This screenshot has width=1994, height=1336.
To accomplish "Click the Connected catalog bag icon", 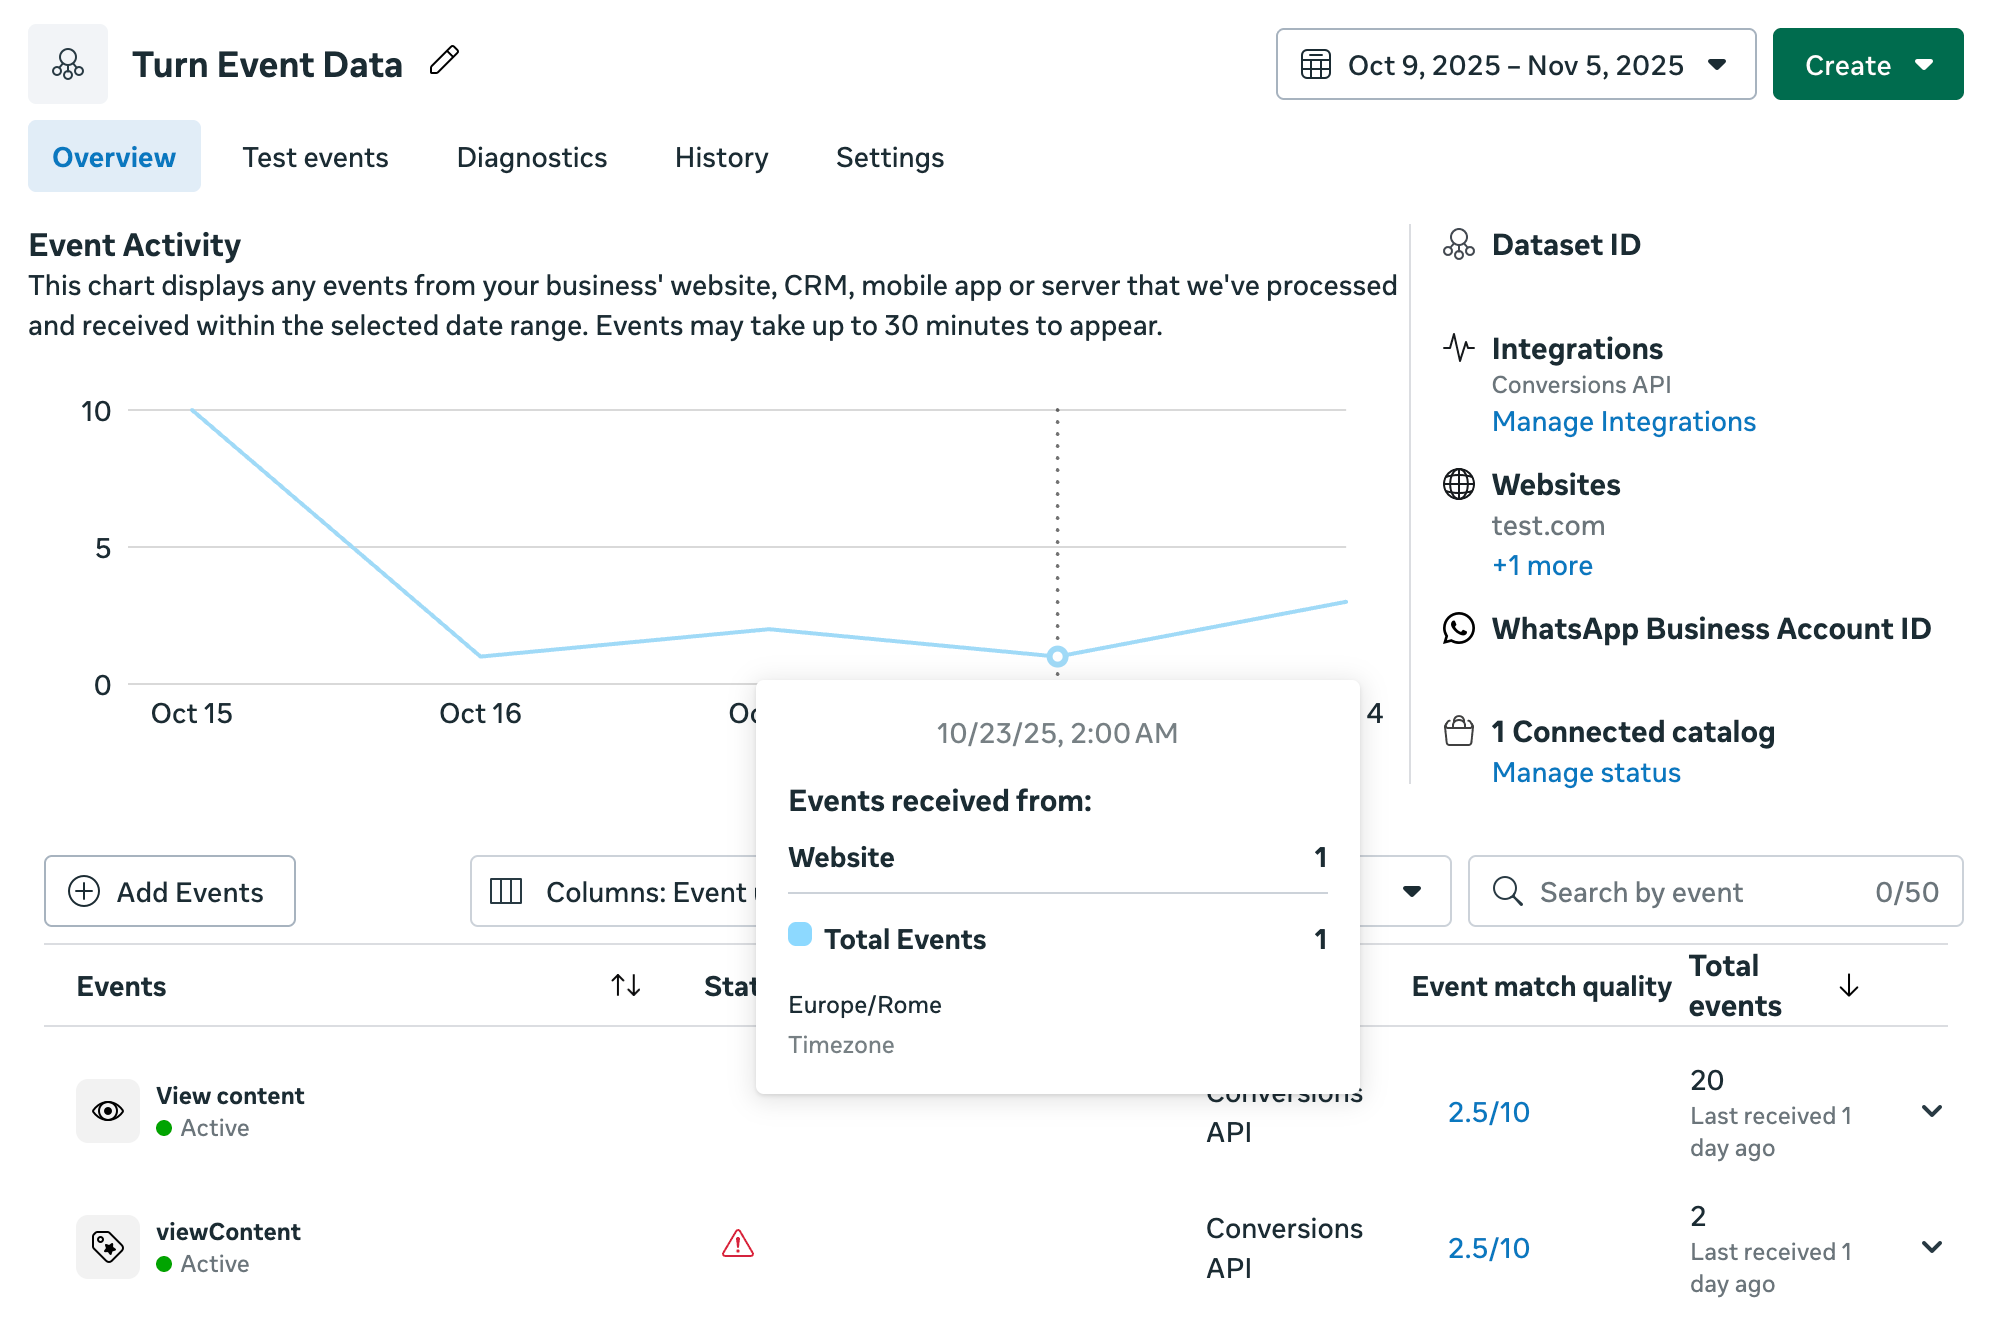I will (x=1458, y=731).
